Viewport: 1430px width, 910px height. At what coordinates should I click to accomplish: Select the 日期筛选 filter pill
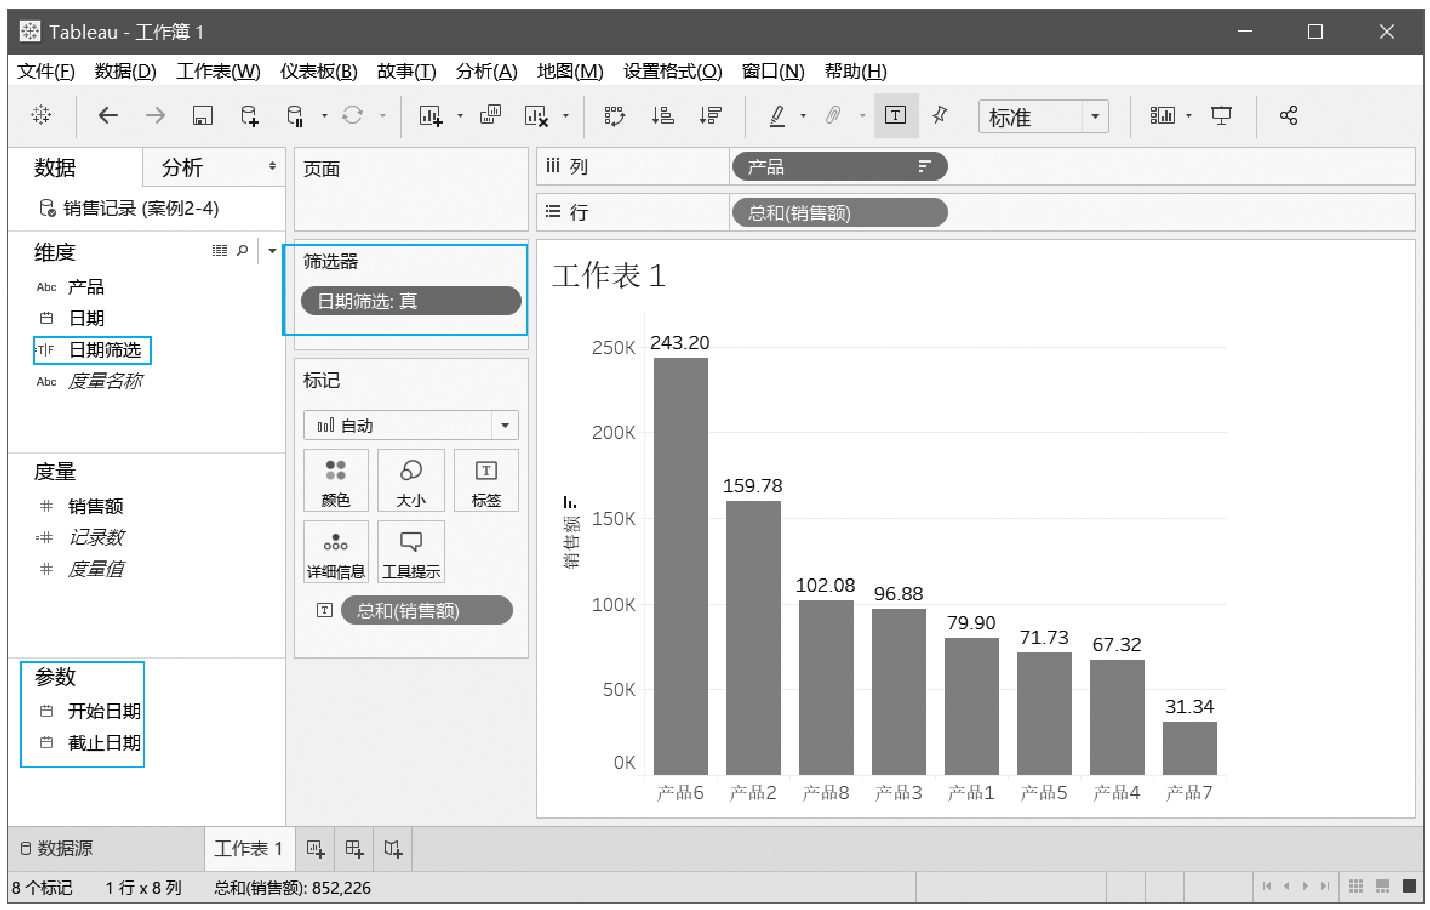[410, 301]
